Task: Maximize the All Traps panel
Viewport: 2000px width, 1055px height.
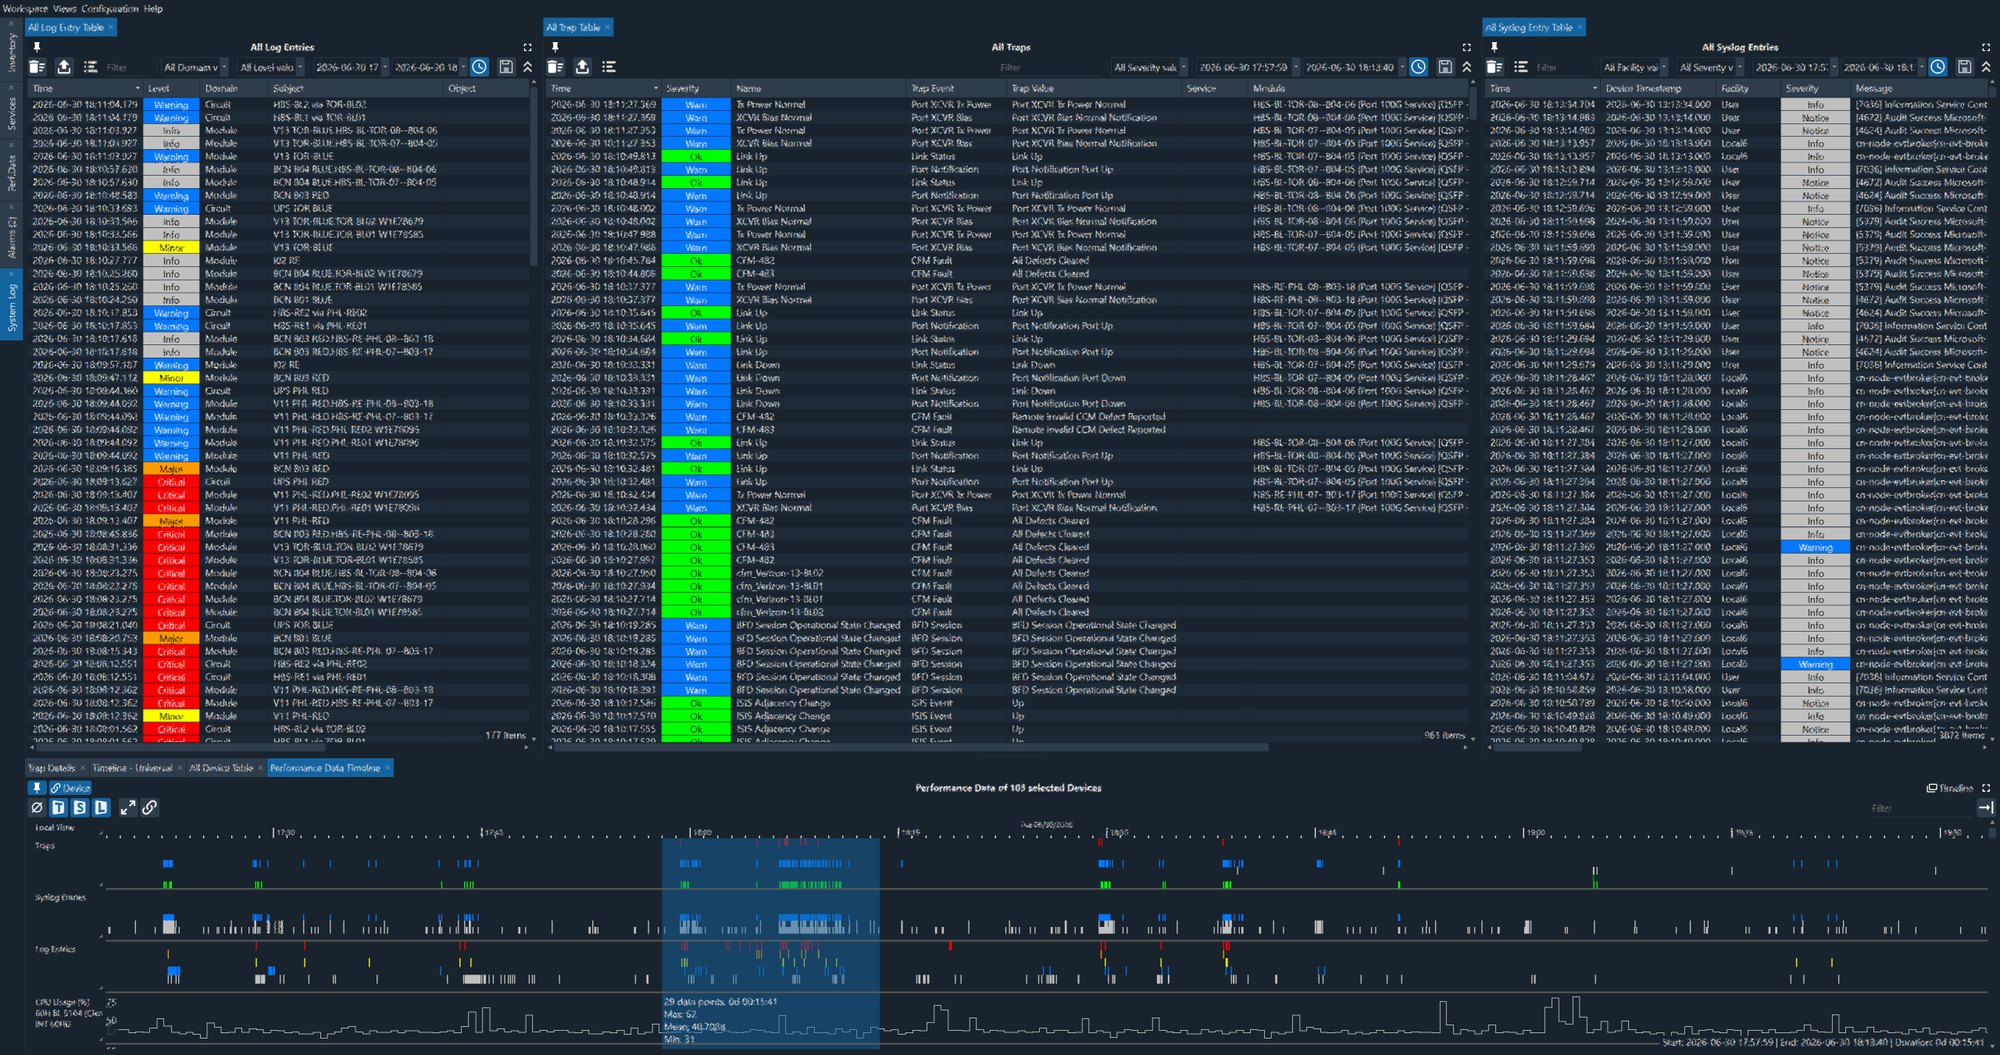Action: point(1467,47)
